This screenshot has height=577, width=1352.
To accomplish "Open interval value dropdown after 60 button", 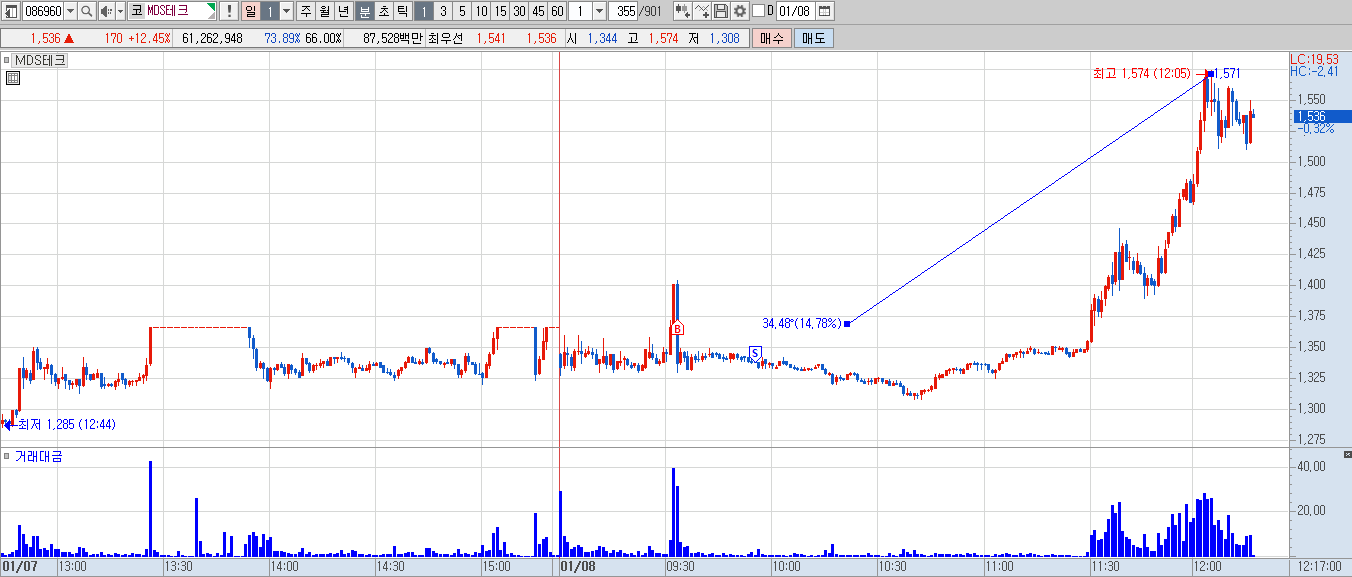I will (600, 11).
